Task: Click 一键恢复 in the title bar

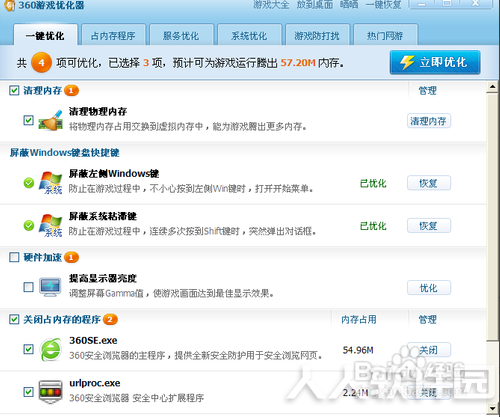Action: pos(383,5)
